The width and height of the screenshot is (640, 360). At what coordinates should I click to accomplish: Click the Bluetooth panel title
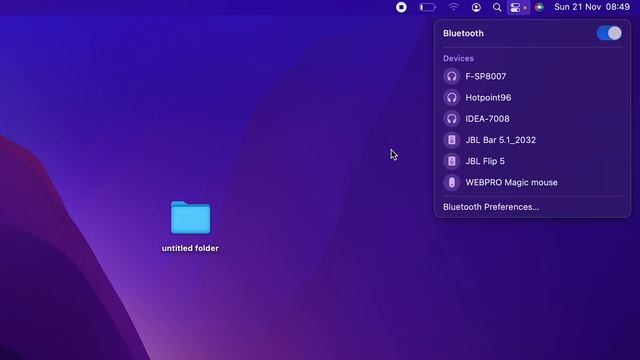pyautogui.click(x=463, y=33)
